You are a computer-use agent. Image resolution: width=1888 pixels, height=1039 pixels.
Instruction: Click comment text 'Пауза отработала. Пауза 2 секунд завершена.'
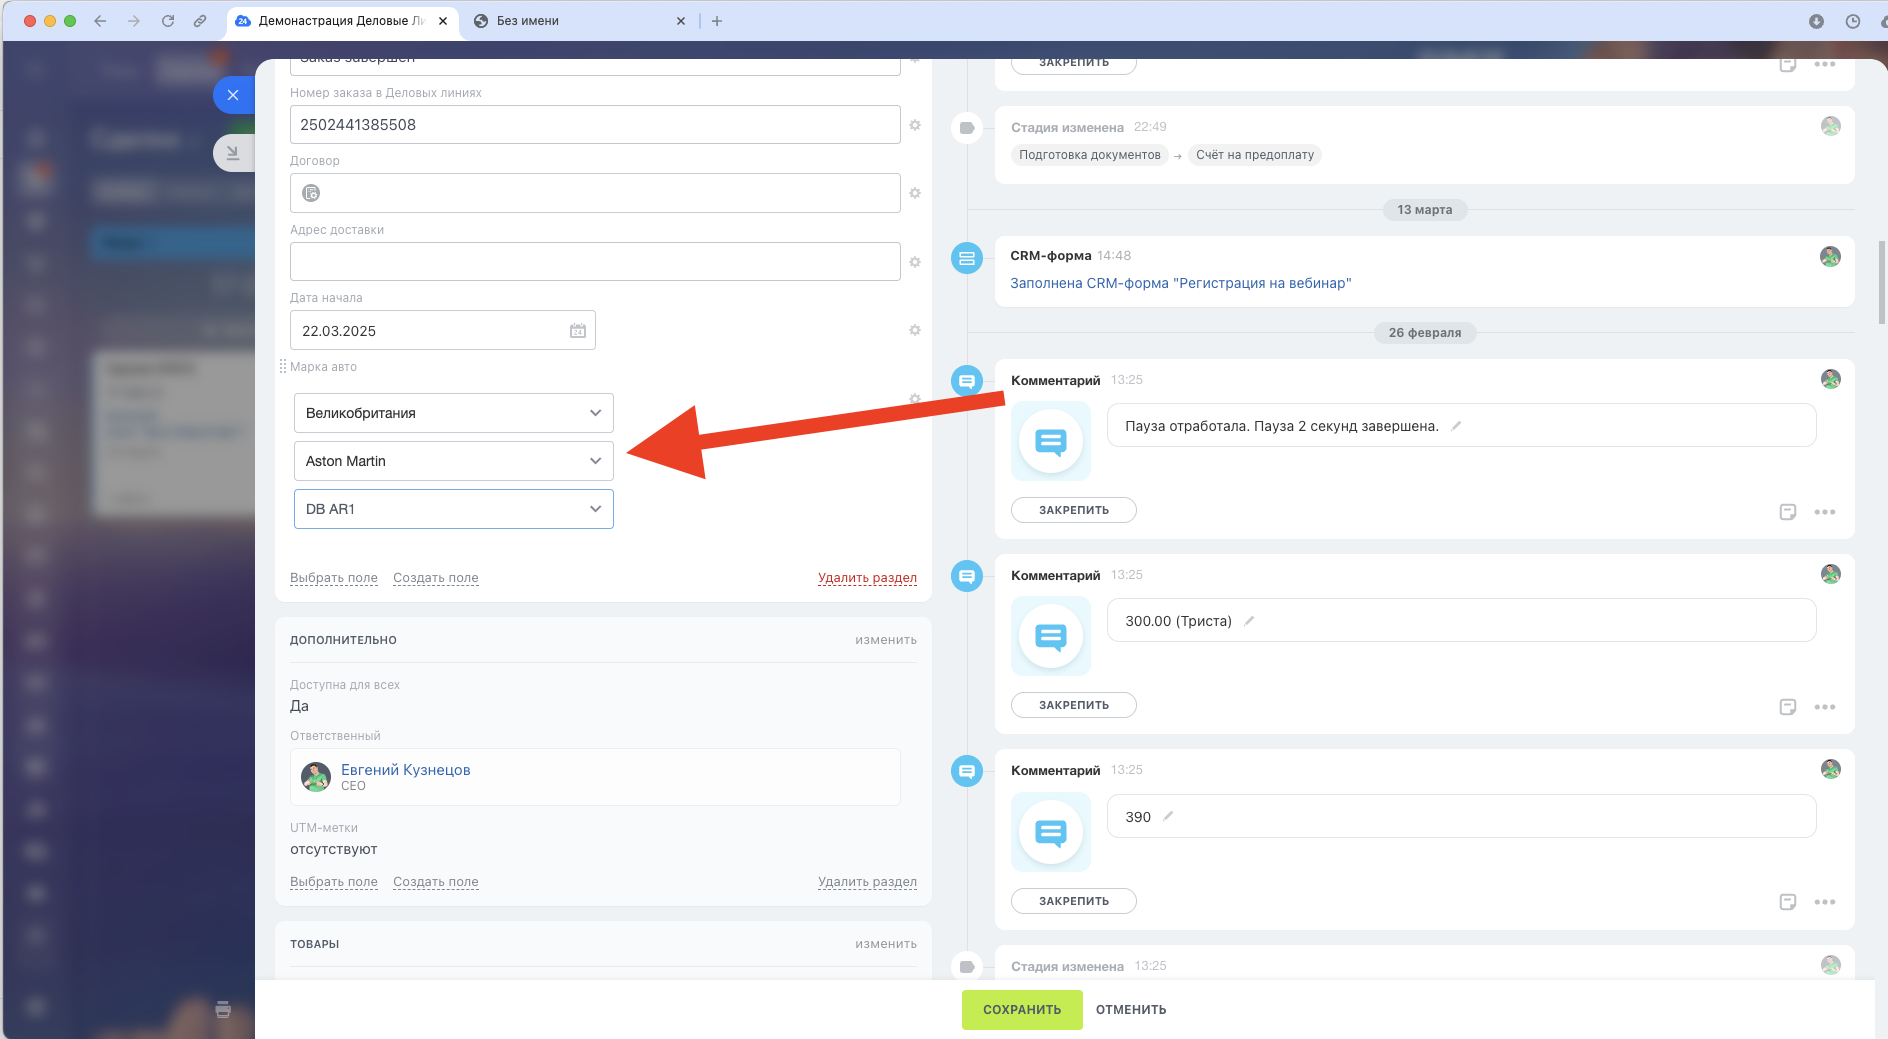pos(1282,426)
